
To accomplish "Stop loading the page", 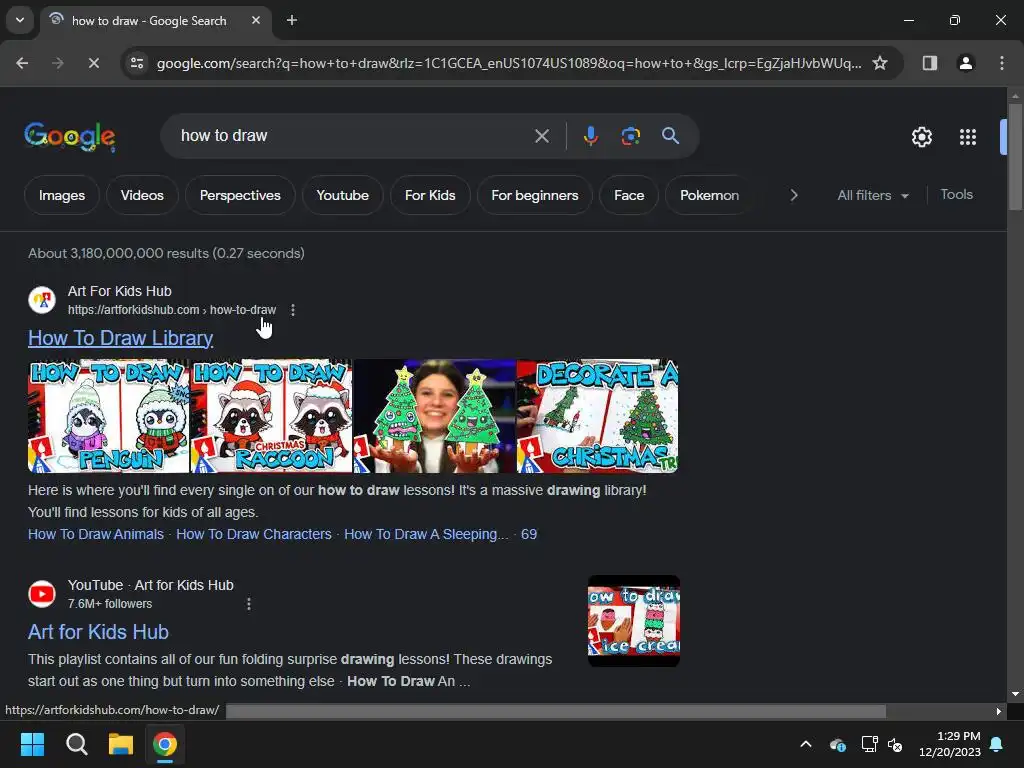I will coord(93,63).
